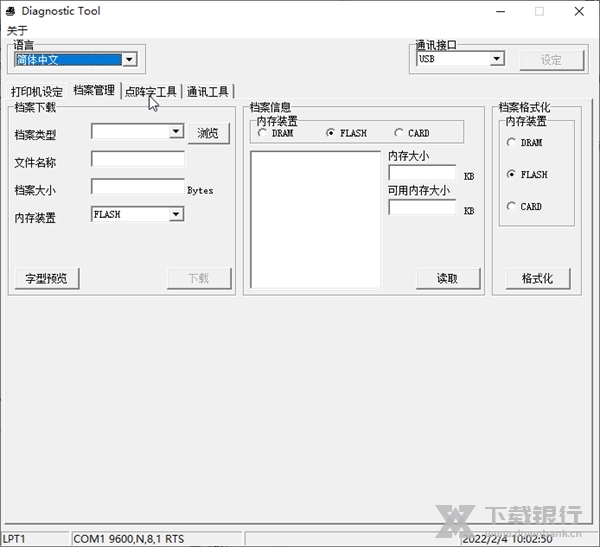
Task: Click the 文件名称 input field
Action: pyautogui.click(x=138, y=159)
